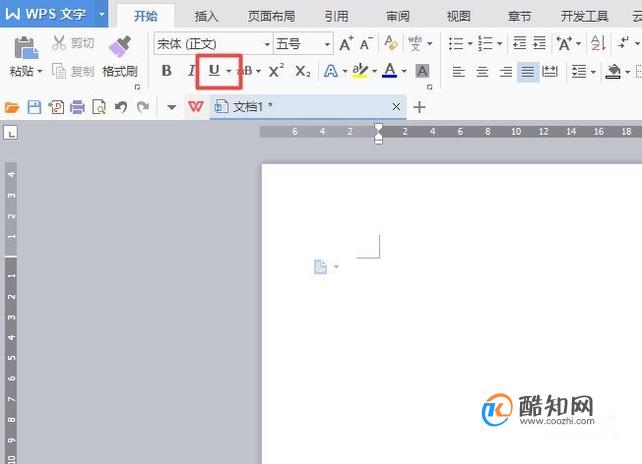Open the WPS application menu arrow
Screen dimensions: 642x464
pos(102,14)
